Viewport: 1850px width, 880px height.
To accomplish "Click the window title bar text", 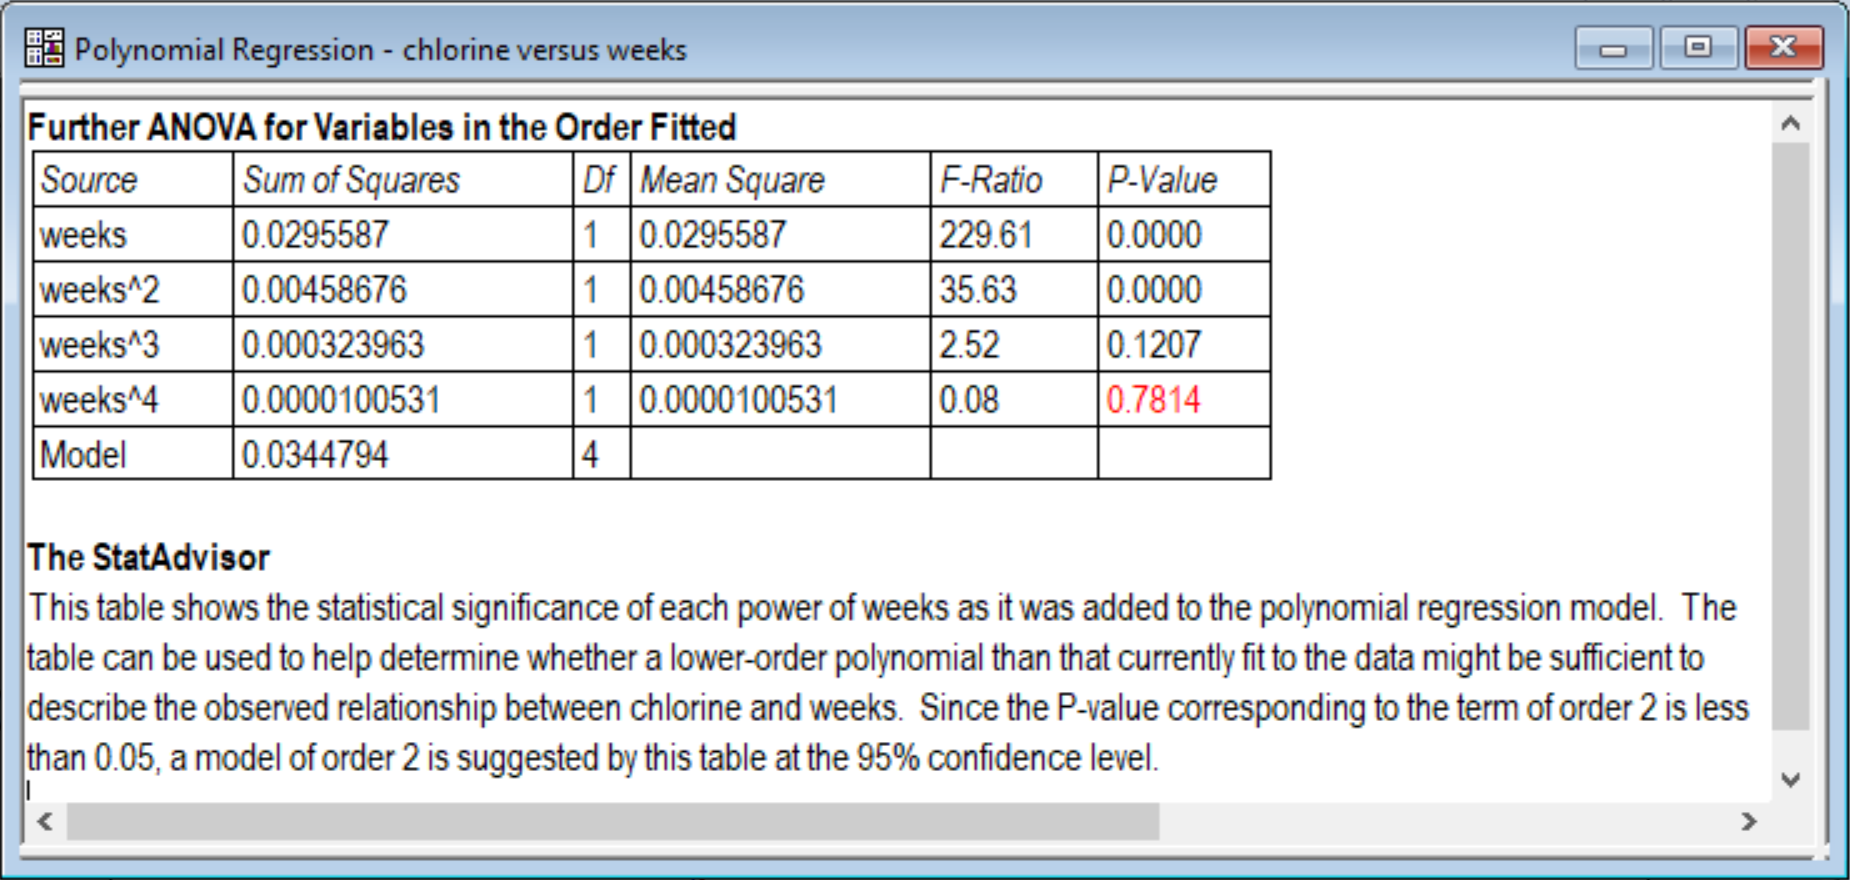I will coord(380,50).
